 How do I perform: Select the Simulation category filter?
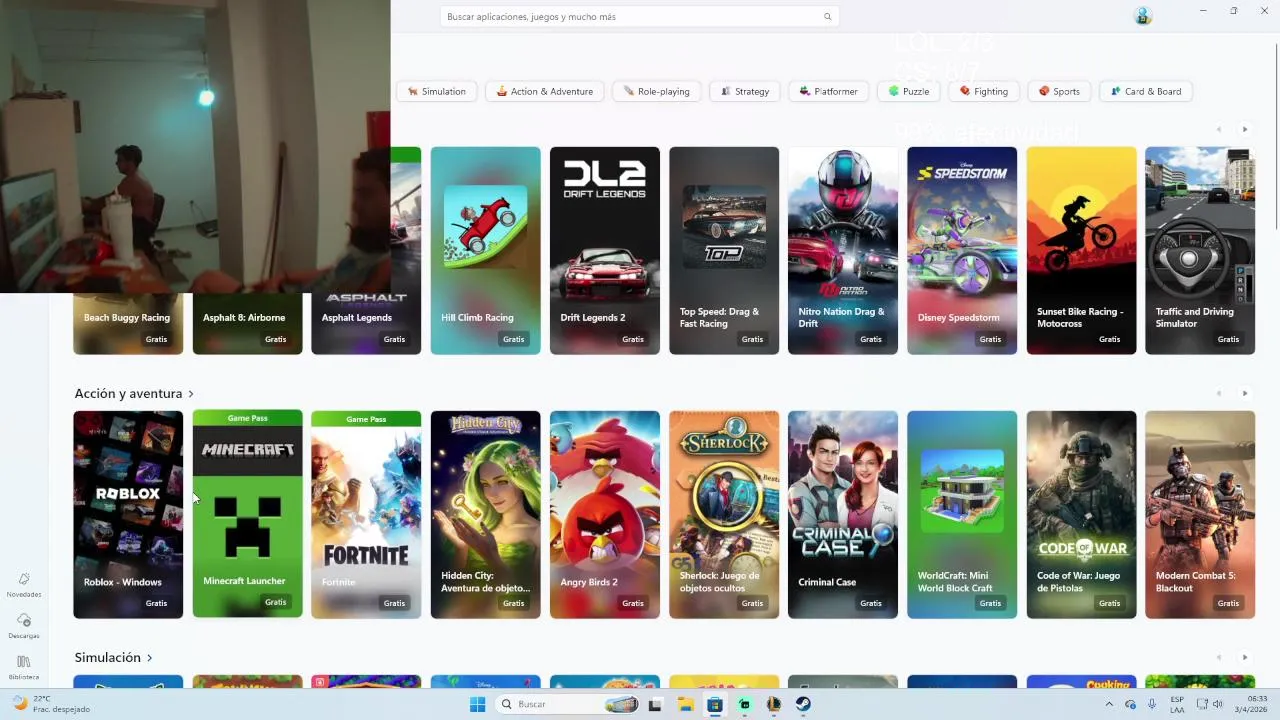pos(437,91)
